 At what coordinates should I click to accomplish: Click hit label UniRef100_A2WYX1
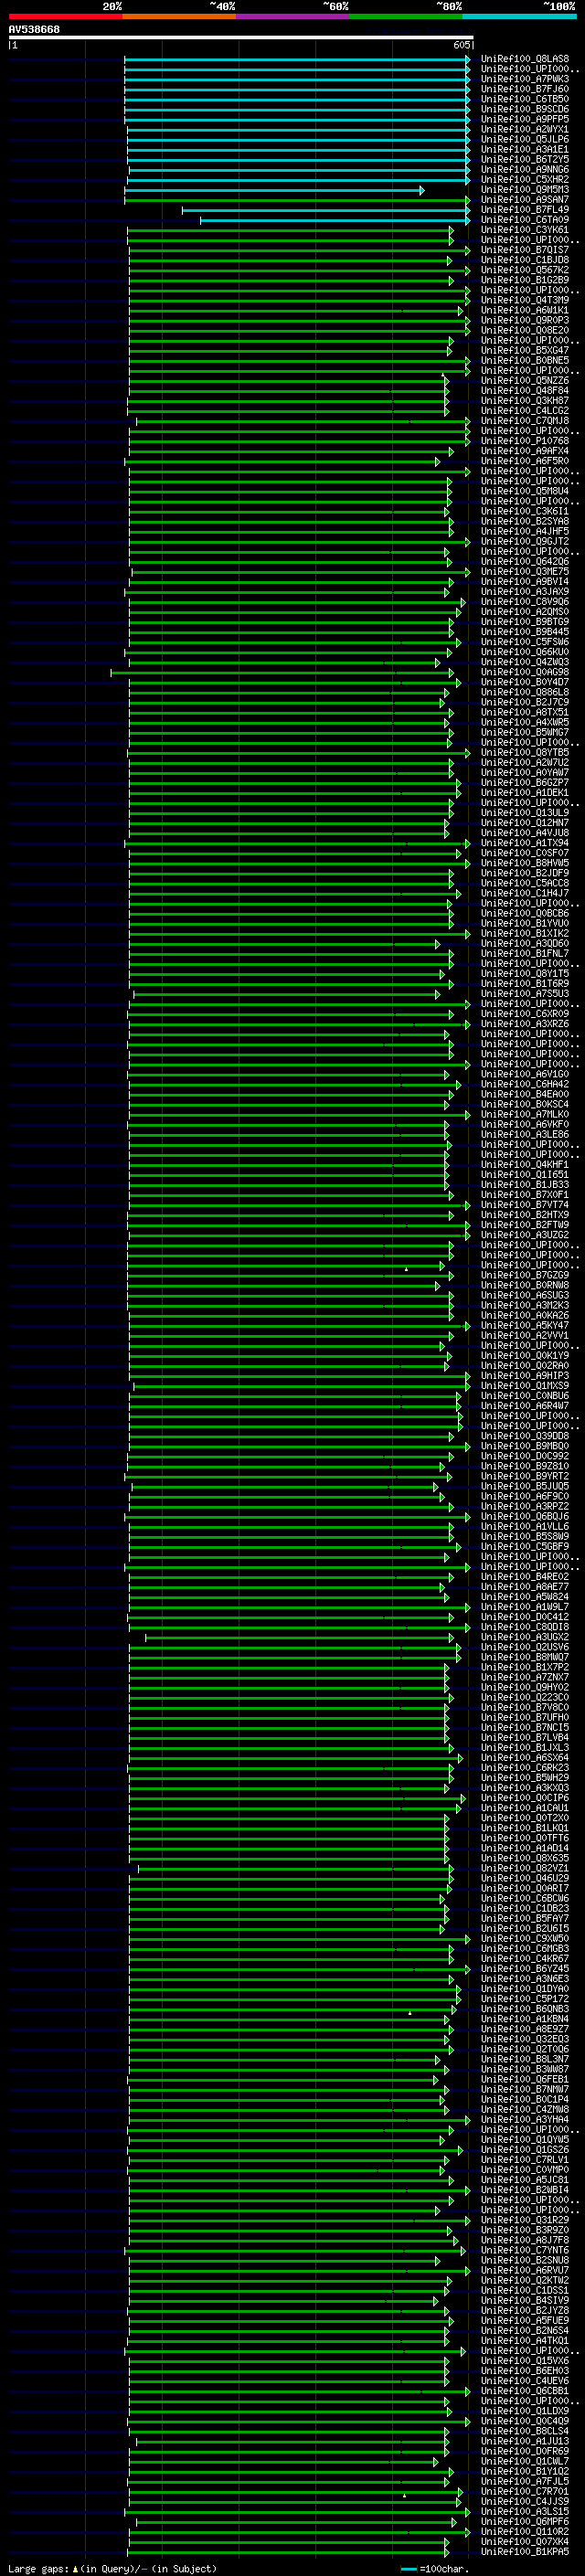(x=525, y=129)
